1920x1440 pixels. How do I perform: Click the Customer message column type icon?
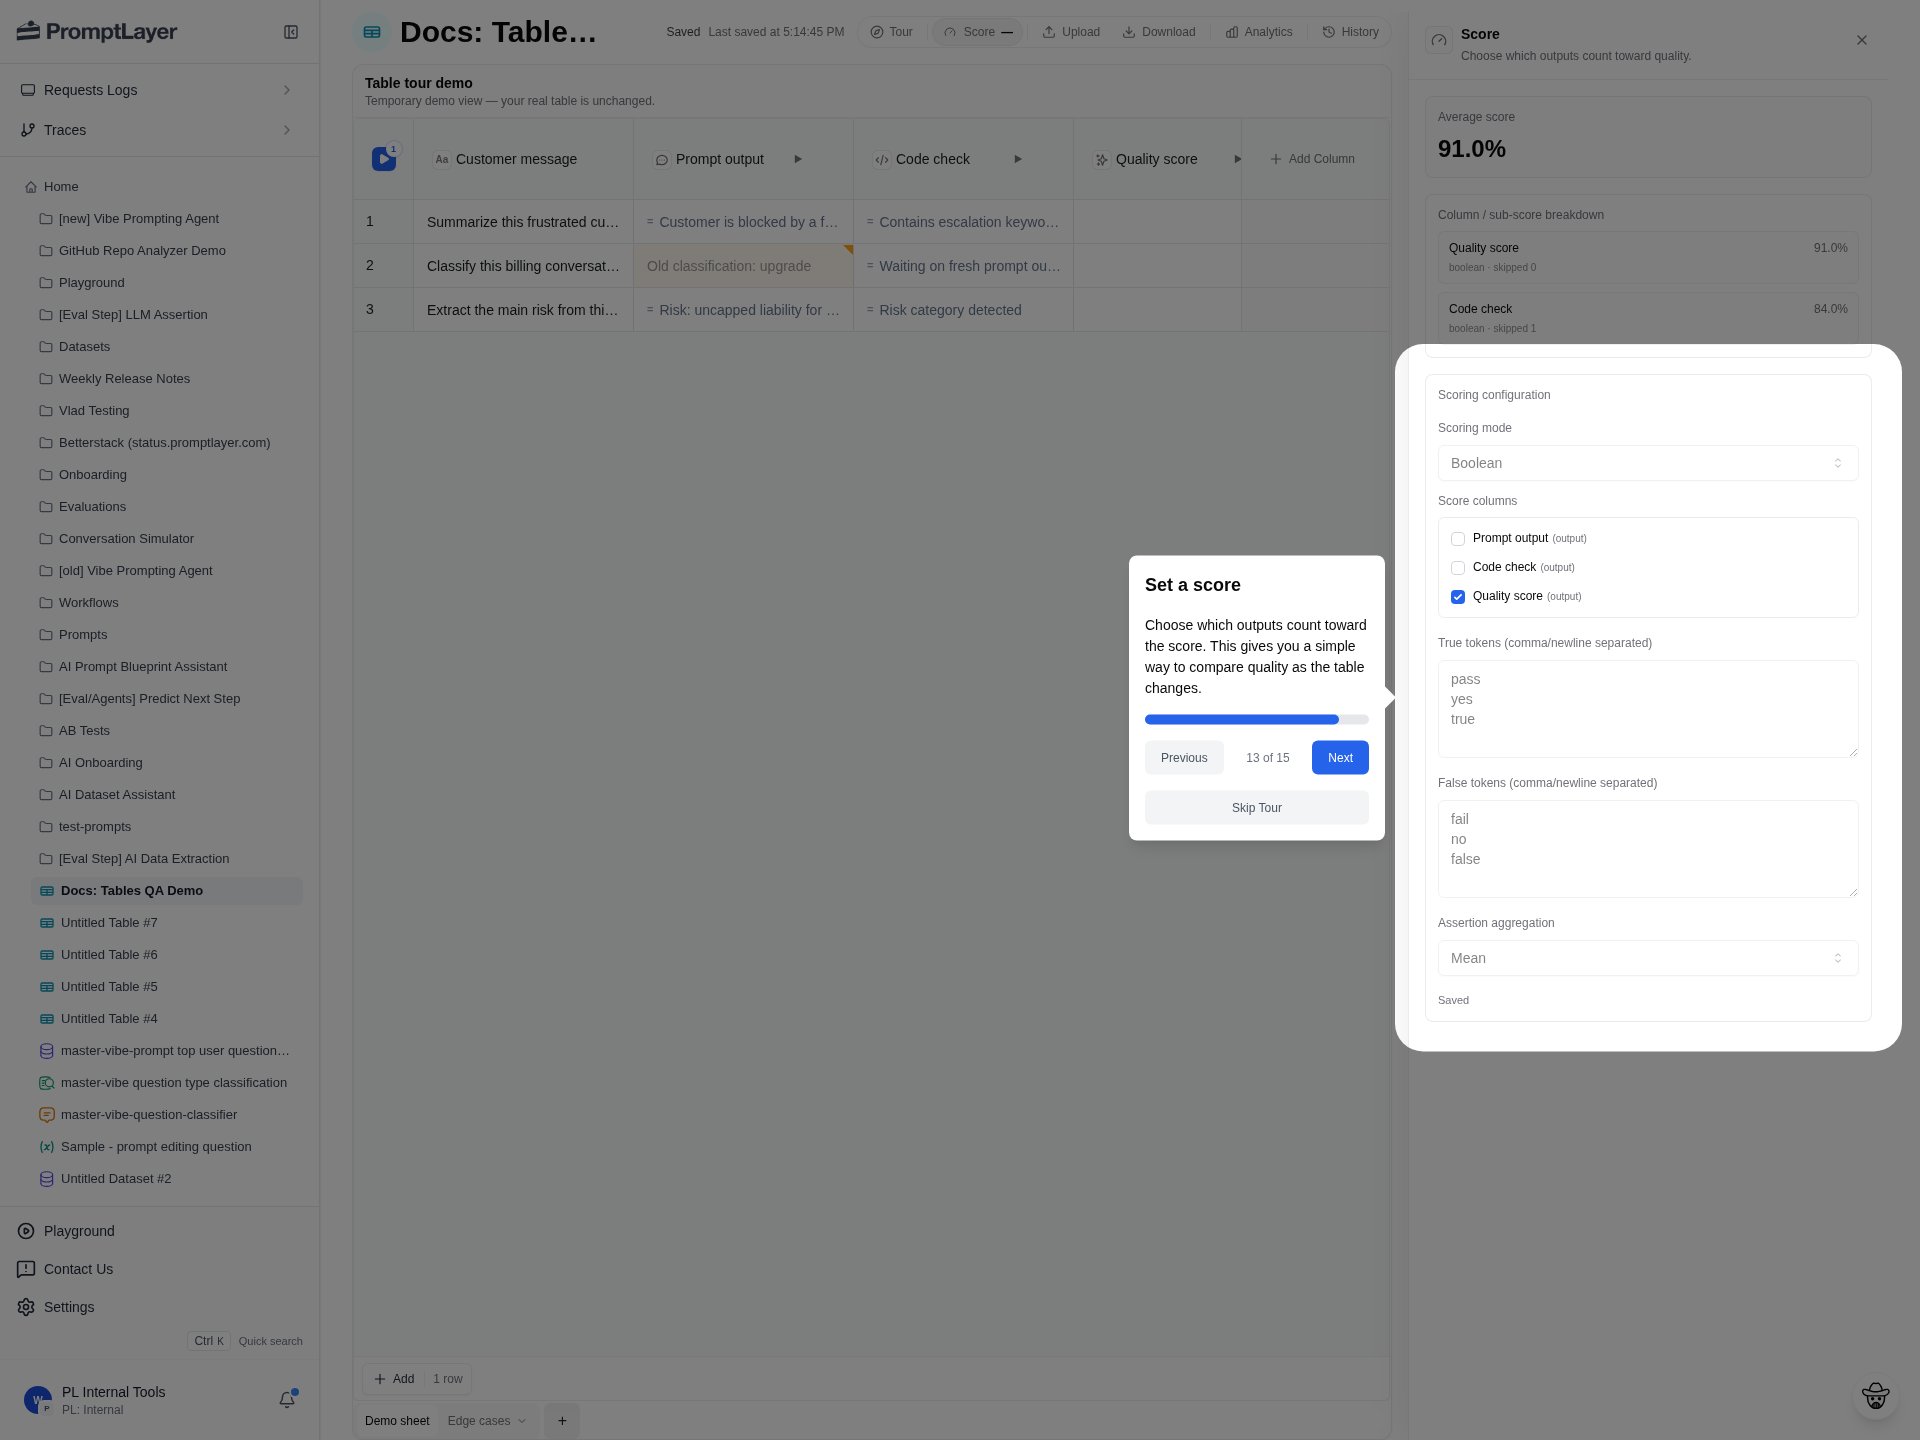pos(441,159)
